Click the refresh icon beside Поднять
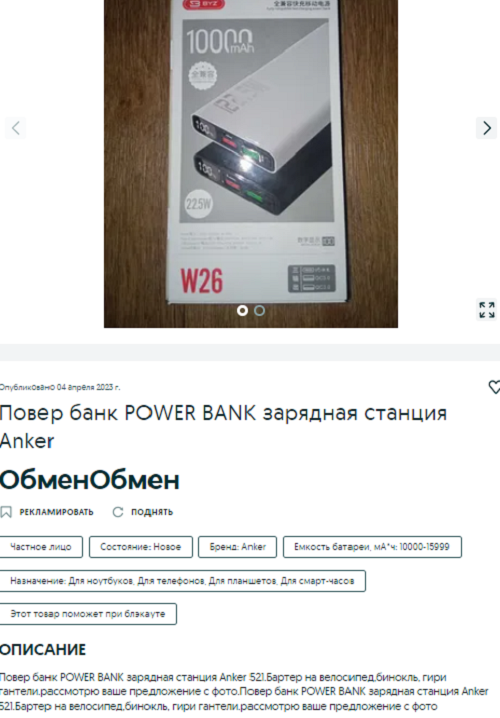 pyautogui.click(x=118, y=512)
